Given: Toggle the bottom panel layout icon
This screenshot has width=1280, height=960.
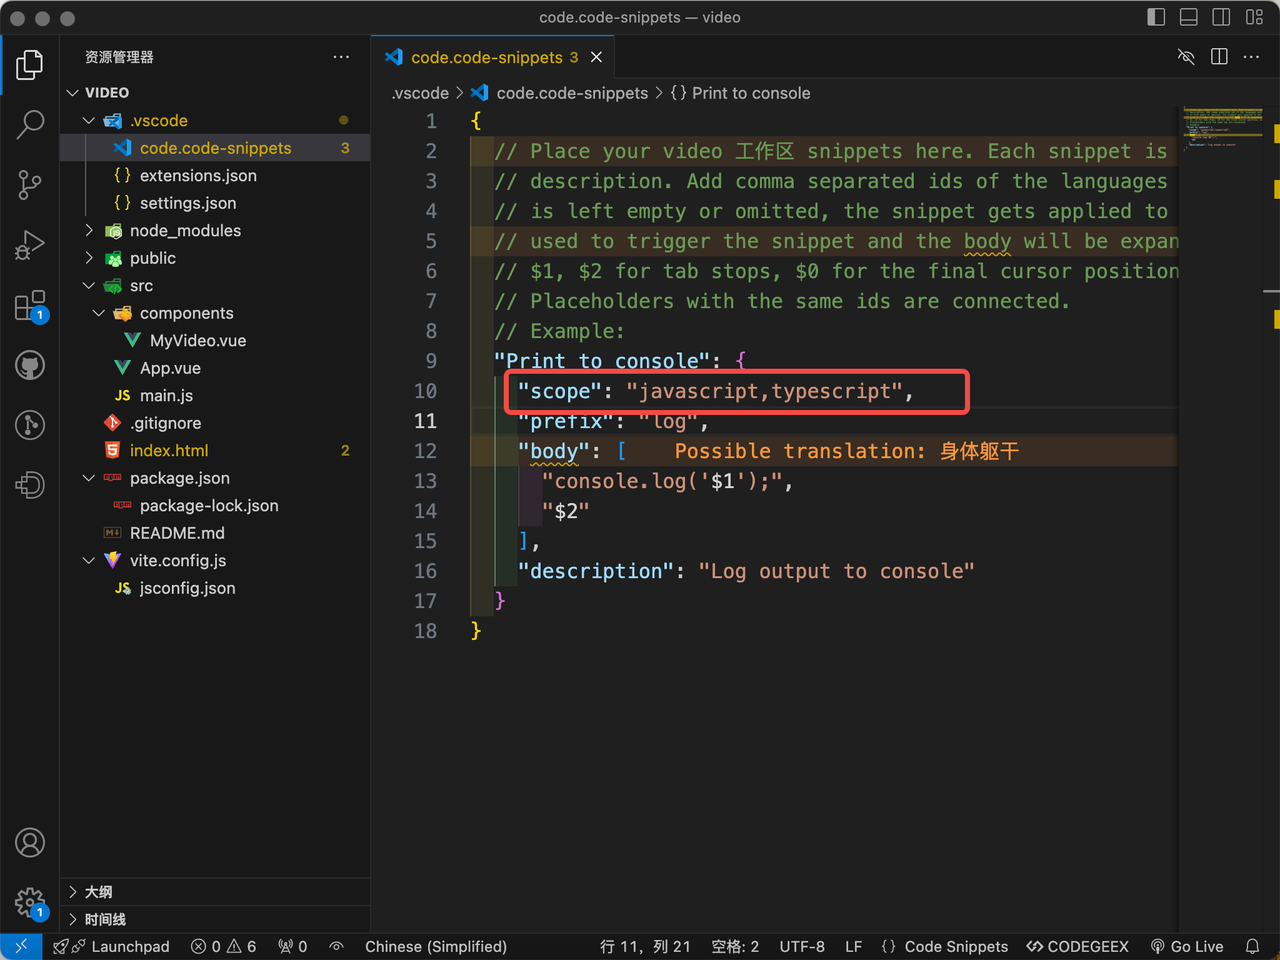Looking at the screenshot, I should 1189,17.
